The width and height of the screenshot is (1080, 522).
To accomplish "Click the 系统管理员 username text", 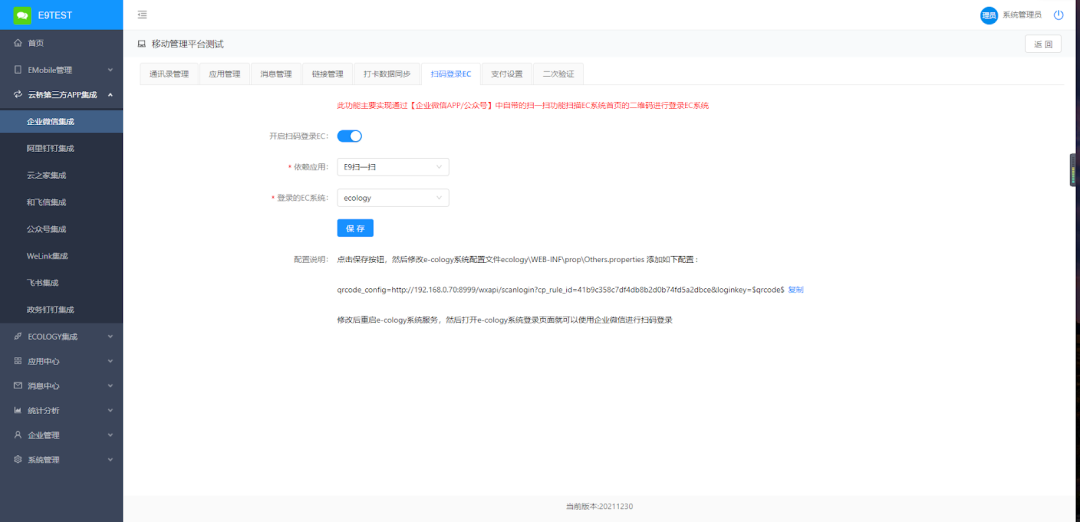I will tap(1022, 14).
